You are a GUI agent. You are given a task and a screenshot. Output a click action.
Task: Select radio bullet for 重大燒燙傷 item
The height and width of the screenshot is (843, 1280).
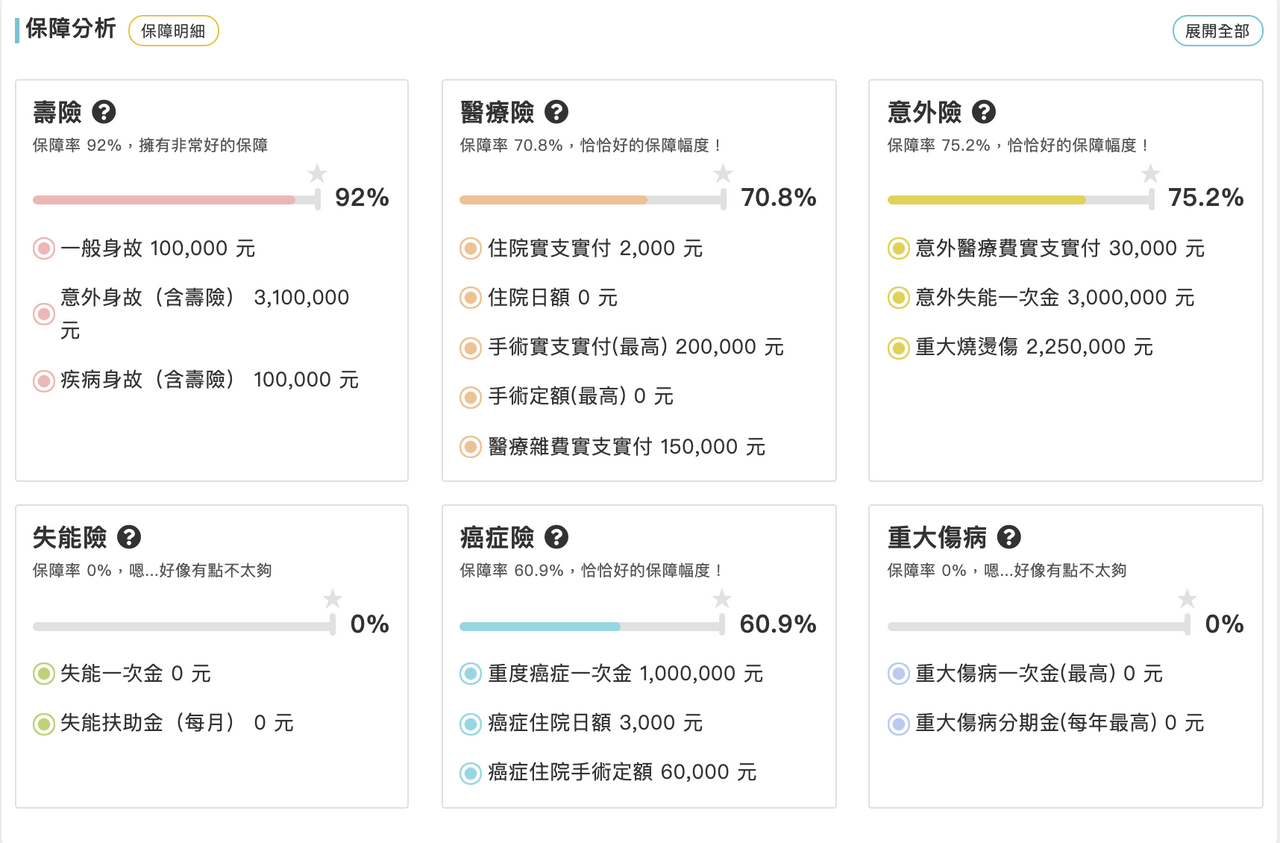898,348
